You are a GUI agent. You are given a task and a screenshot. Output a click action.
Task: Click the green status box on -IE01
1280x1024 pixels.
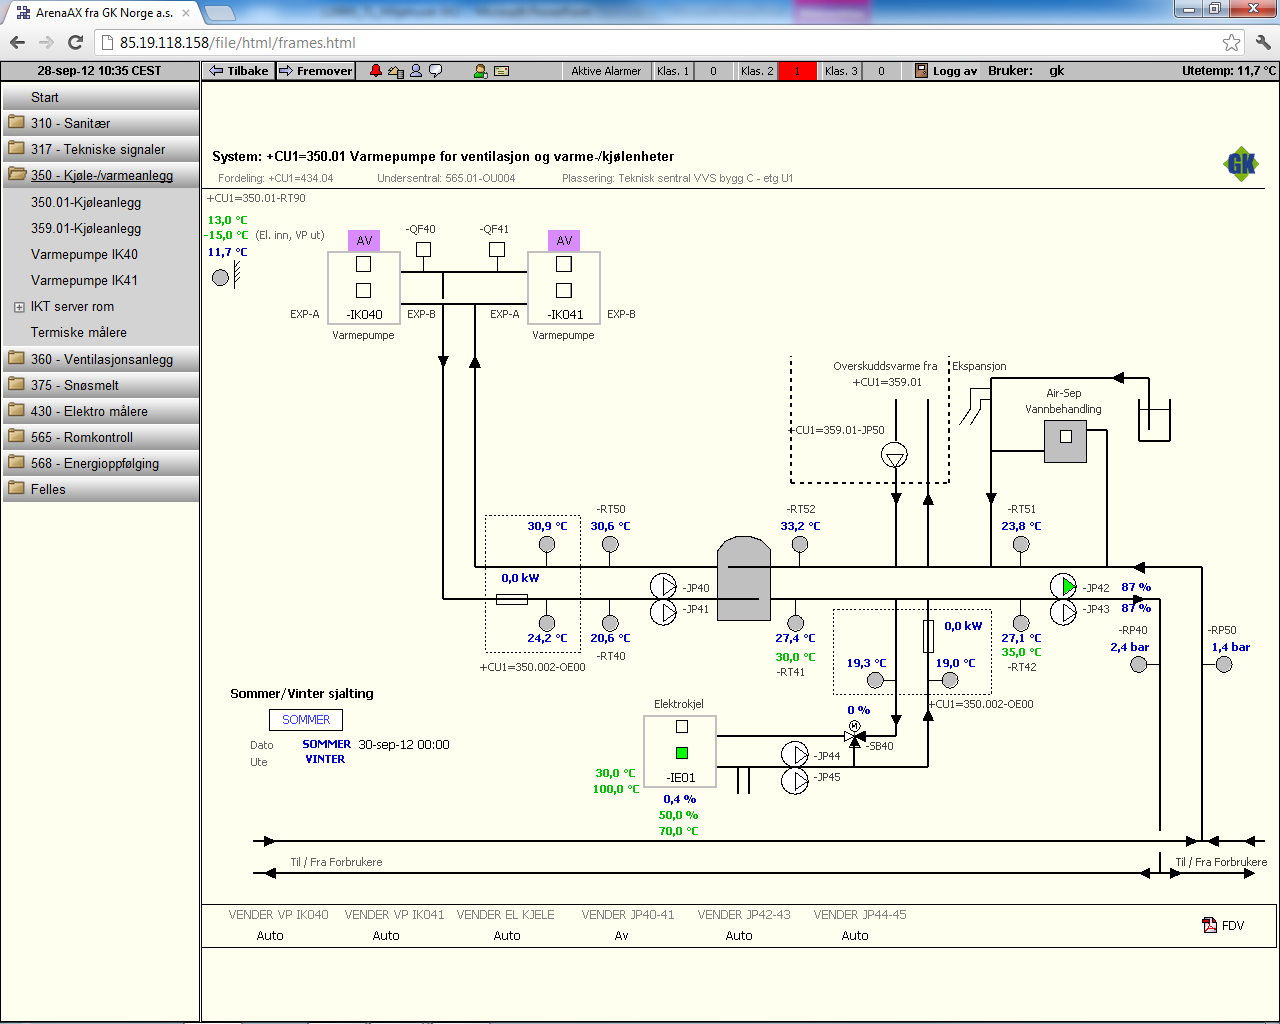pos(682,753)
